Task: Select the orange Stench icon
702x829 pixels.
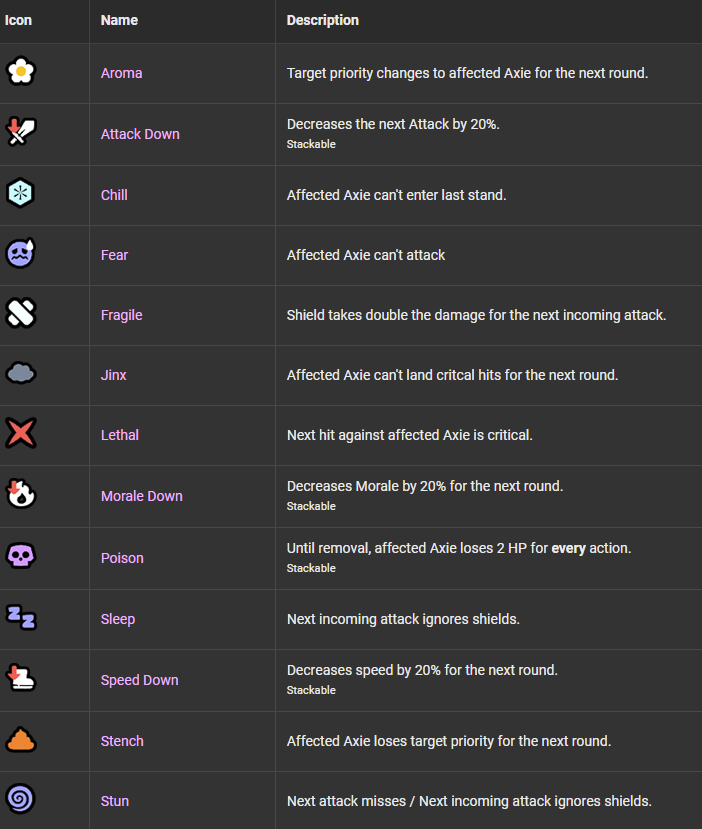Action: click(x=21, y=739)
